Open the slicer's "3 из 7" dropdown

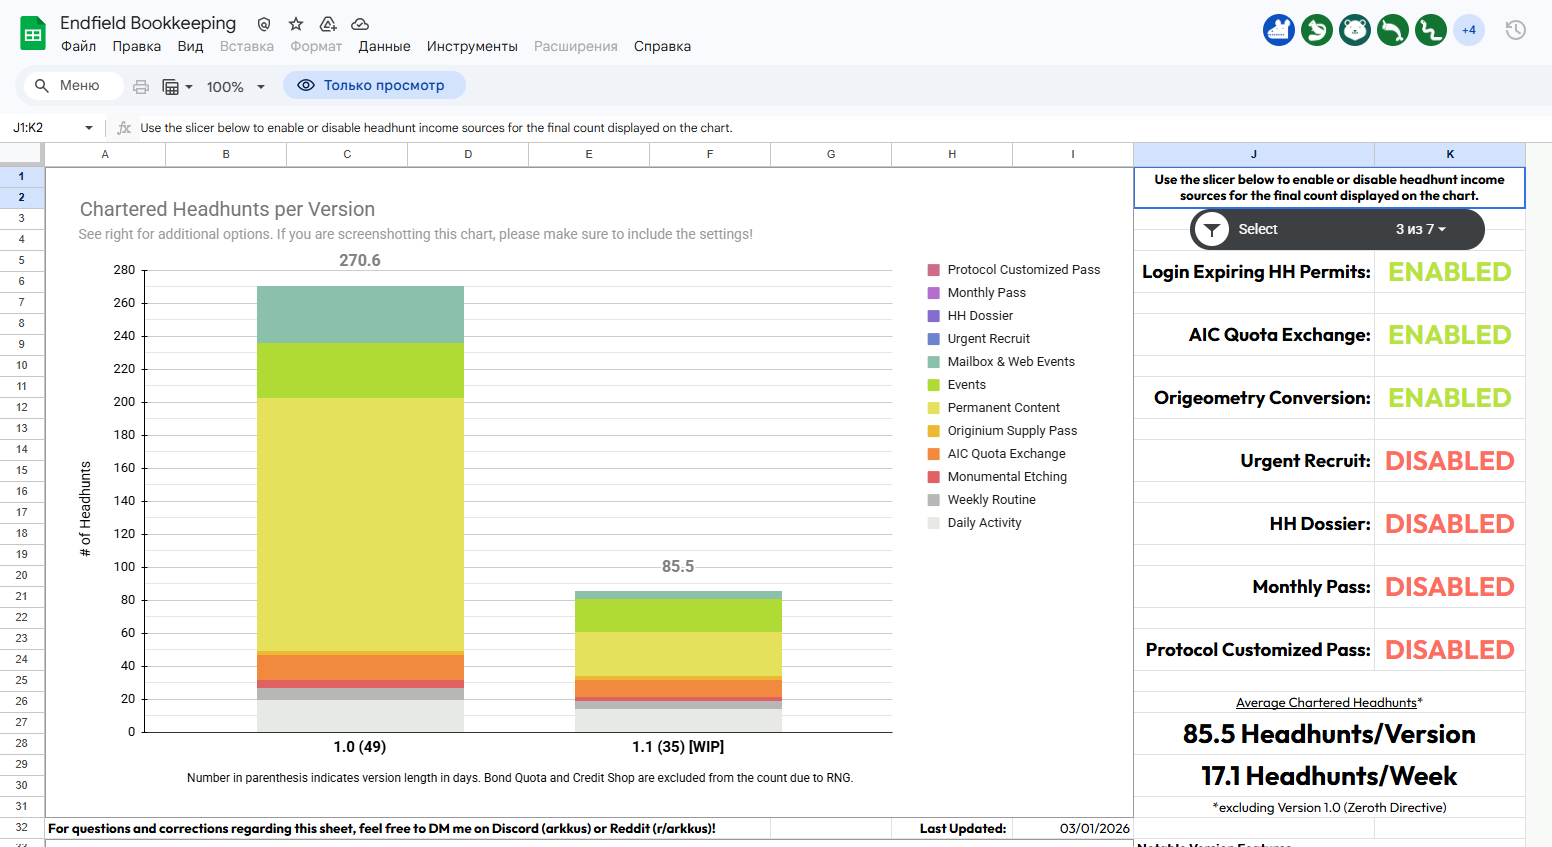pyautogui.click(x=1421, y=230)
